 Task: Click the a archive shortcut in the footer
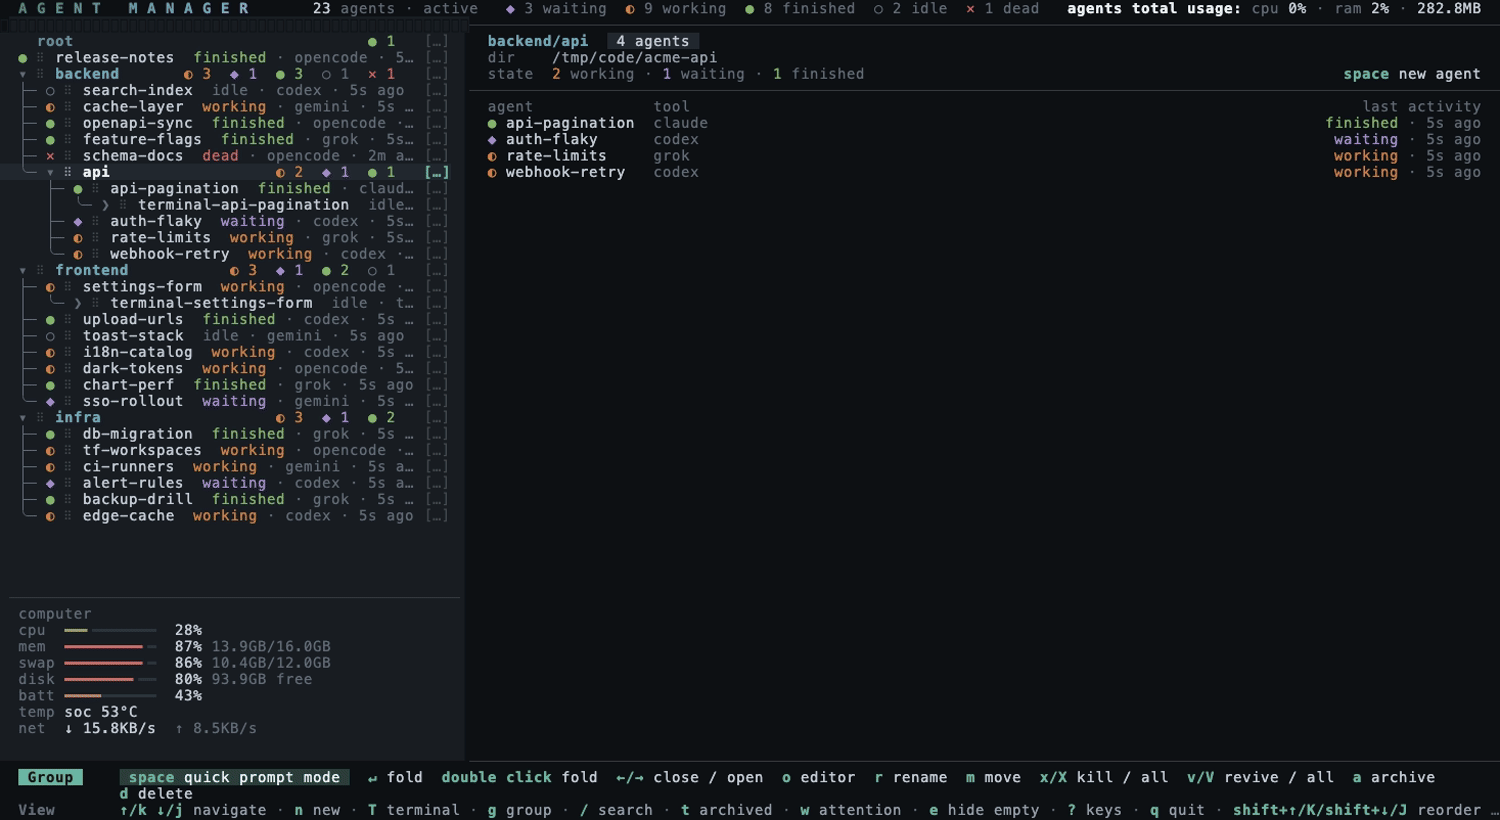(1394, 777)
